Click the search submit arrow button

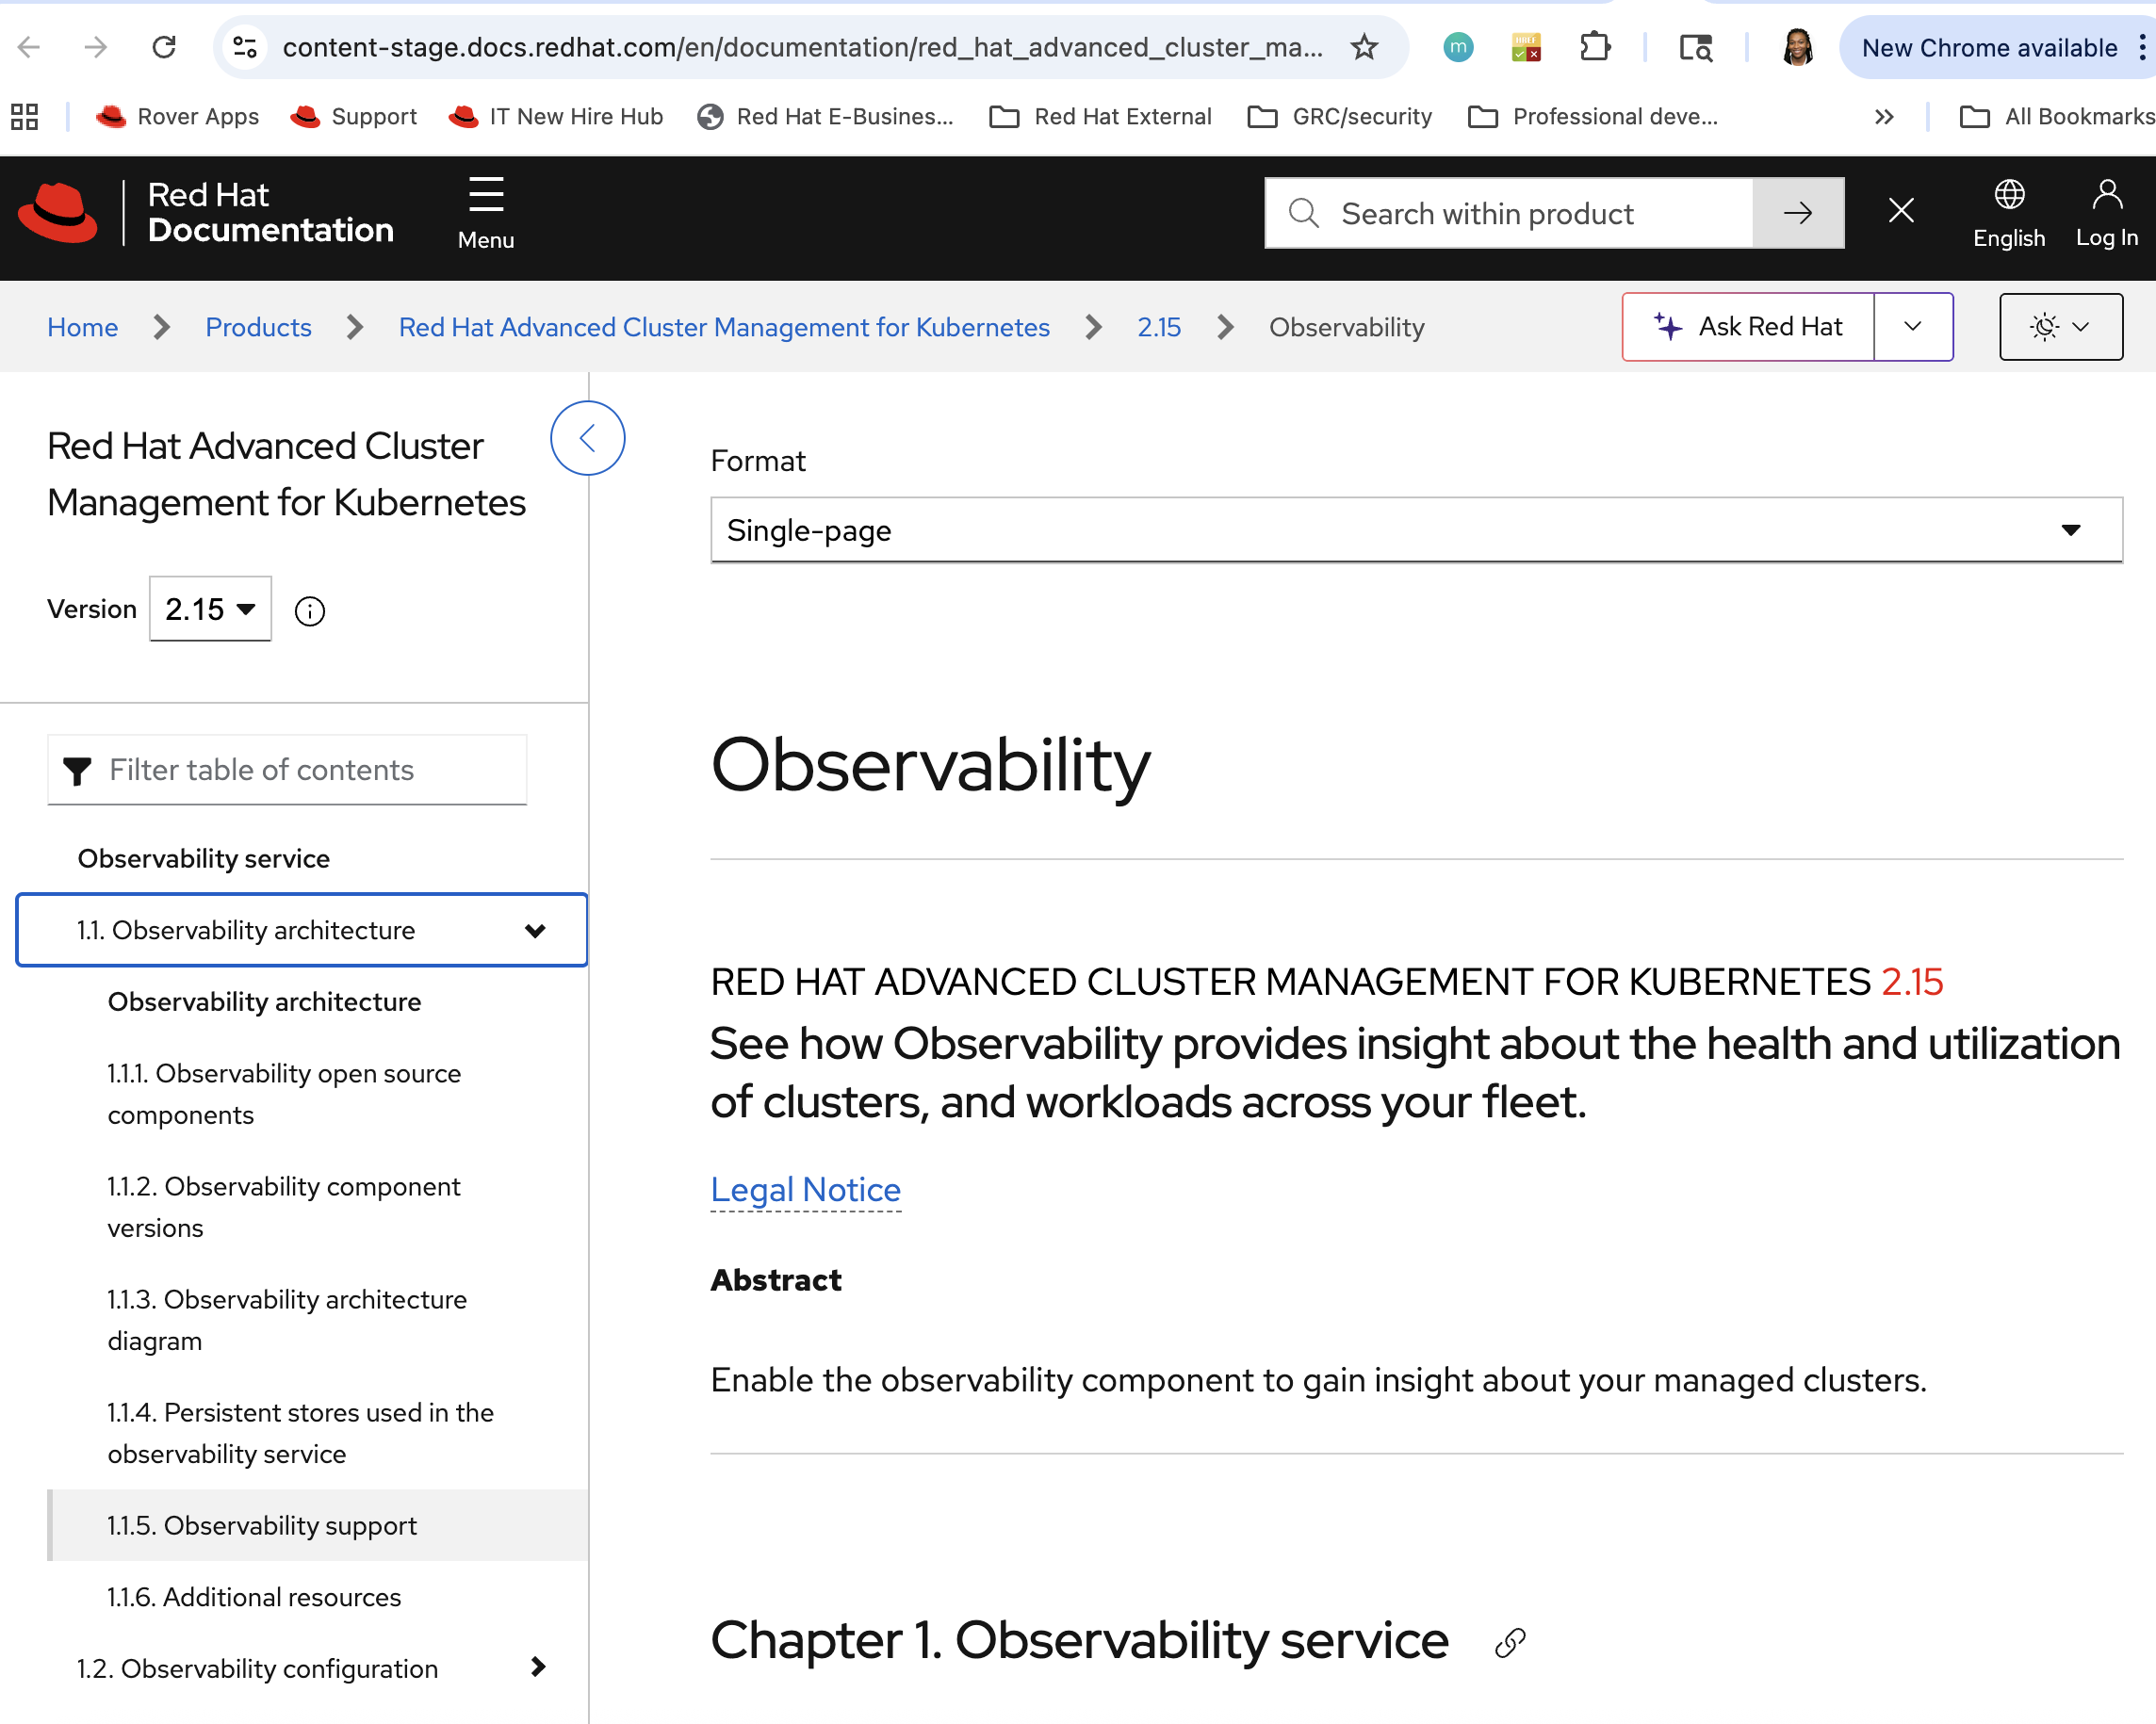(1797, 213)
